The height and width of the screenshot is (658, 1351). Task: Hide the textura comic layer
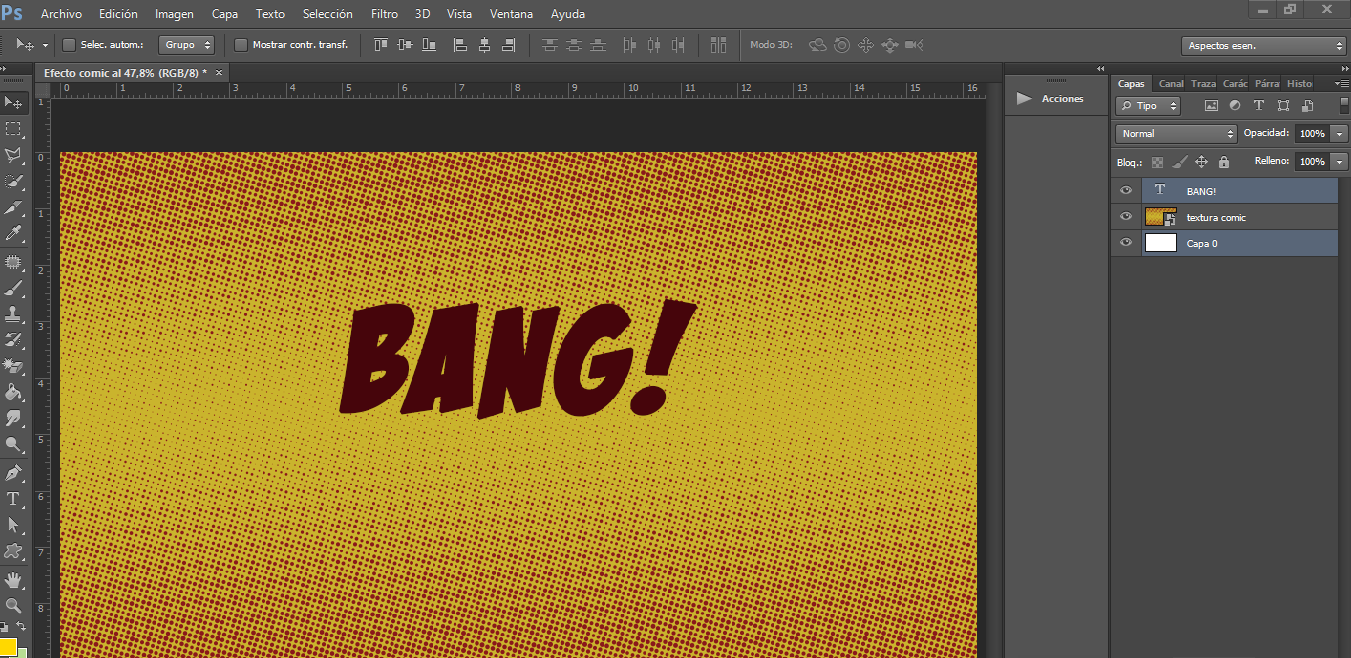1126,217
